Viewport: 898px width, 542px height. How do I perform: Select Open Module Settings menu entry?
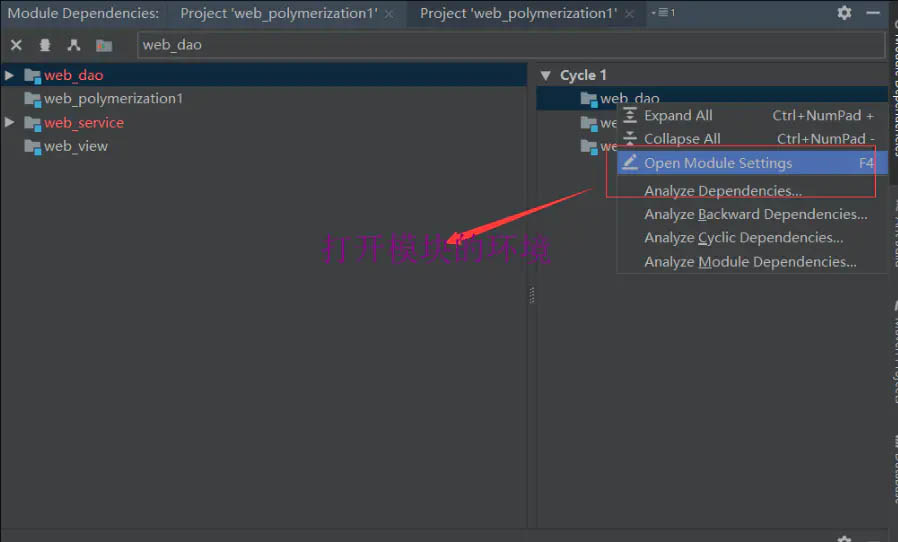tap(752, 163)
